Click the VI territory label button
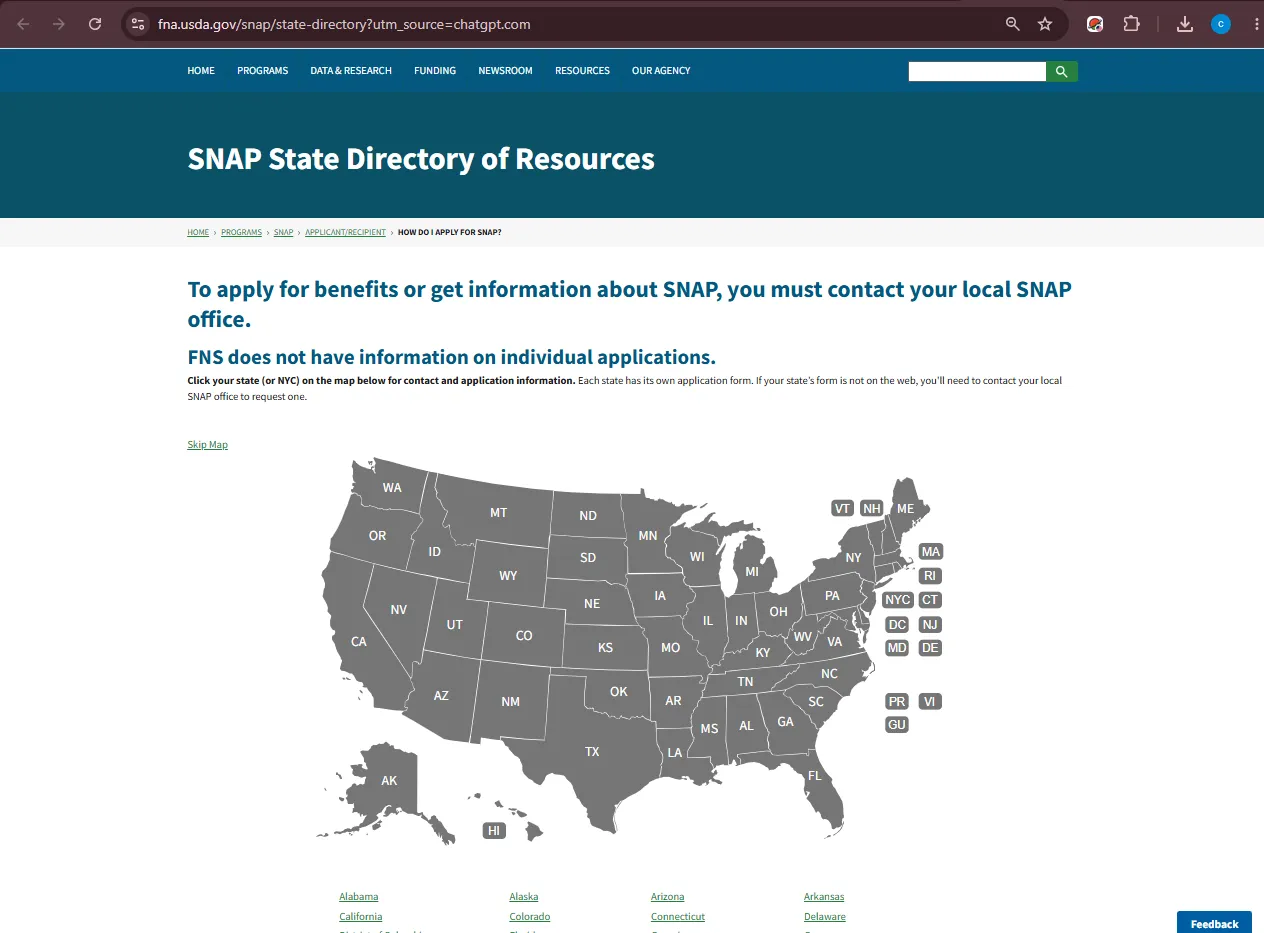 930,702
